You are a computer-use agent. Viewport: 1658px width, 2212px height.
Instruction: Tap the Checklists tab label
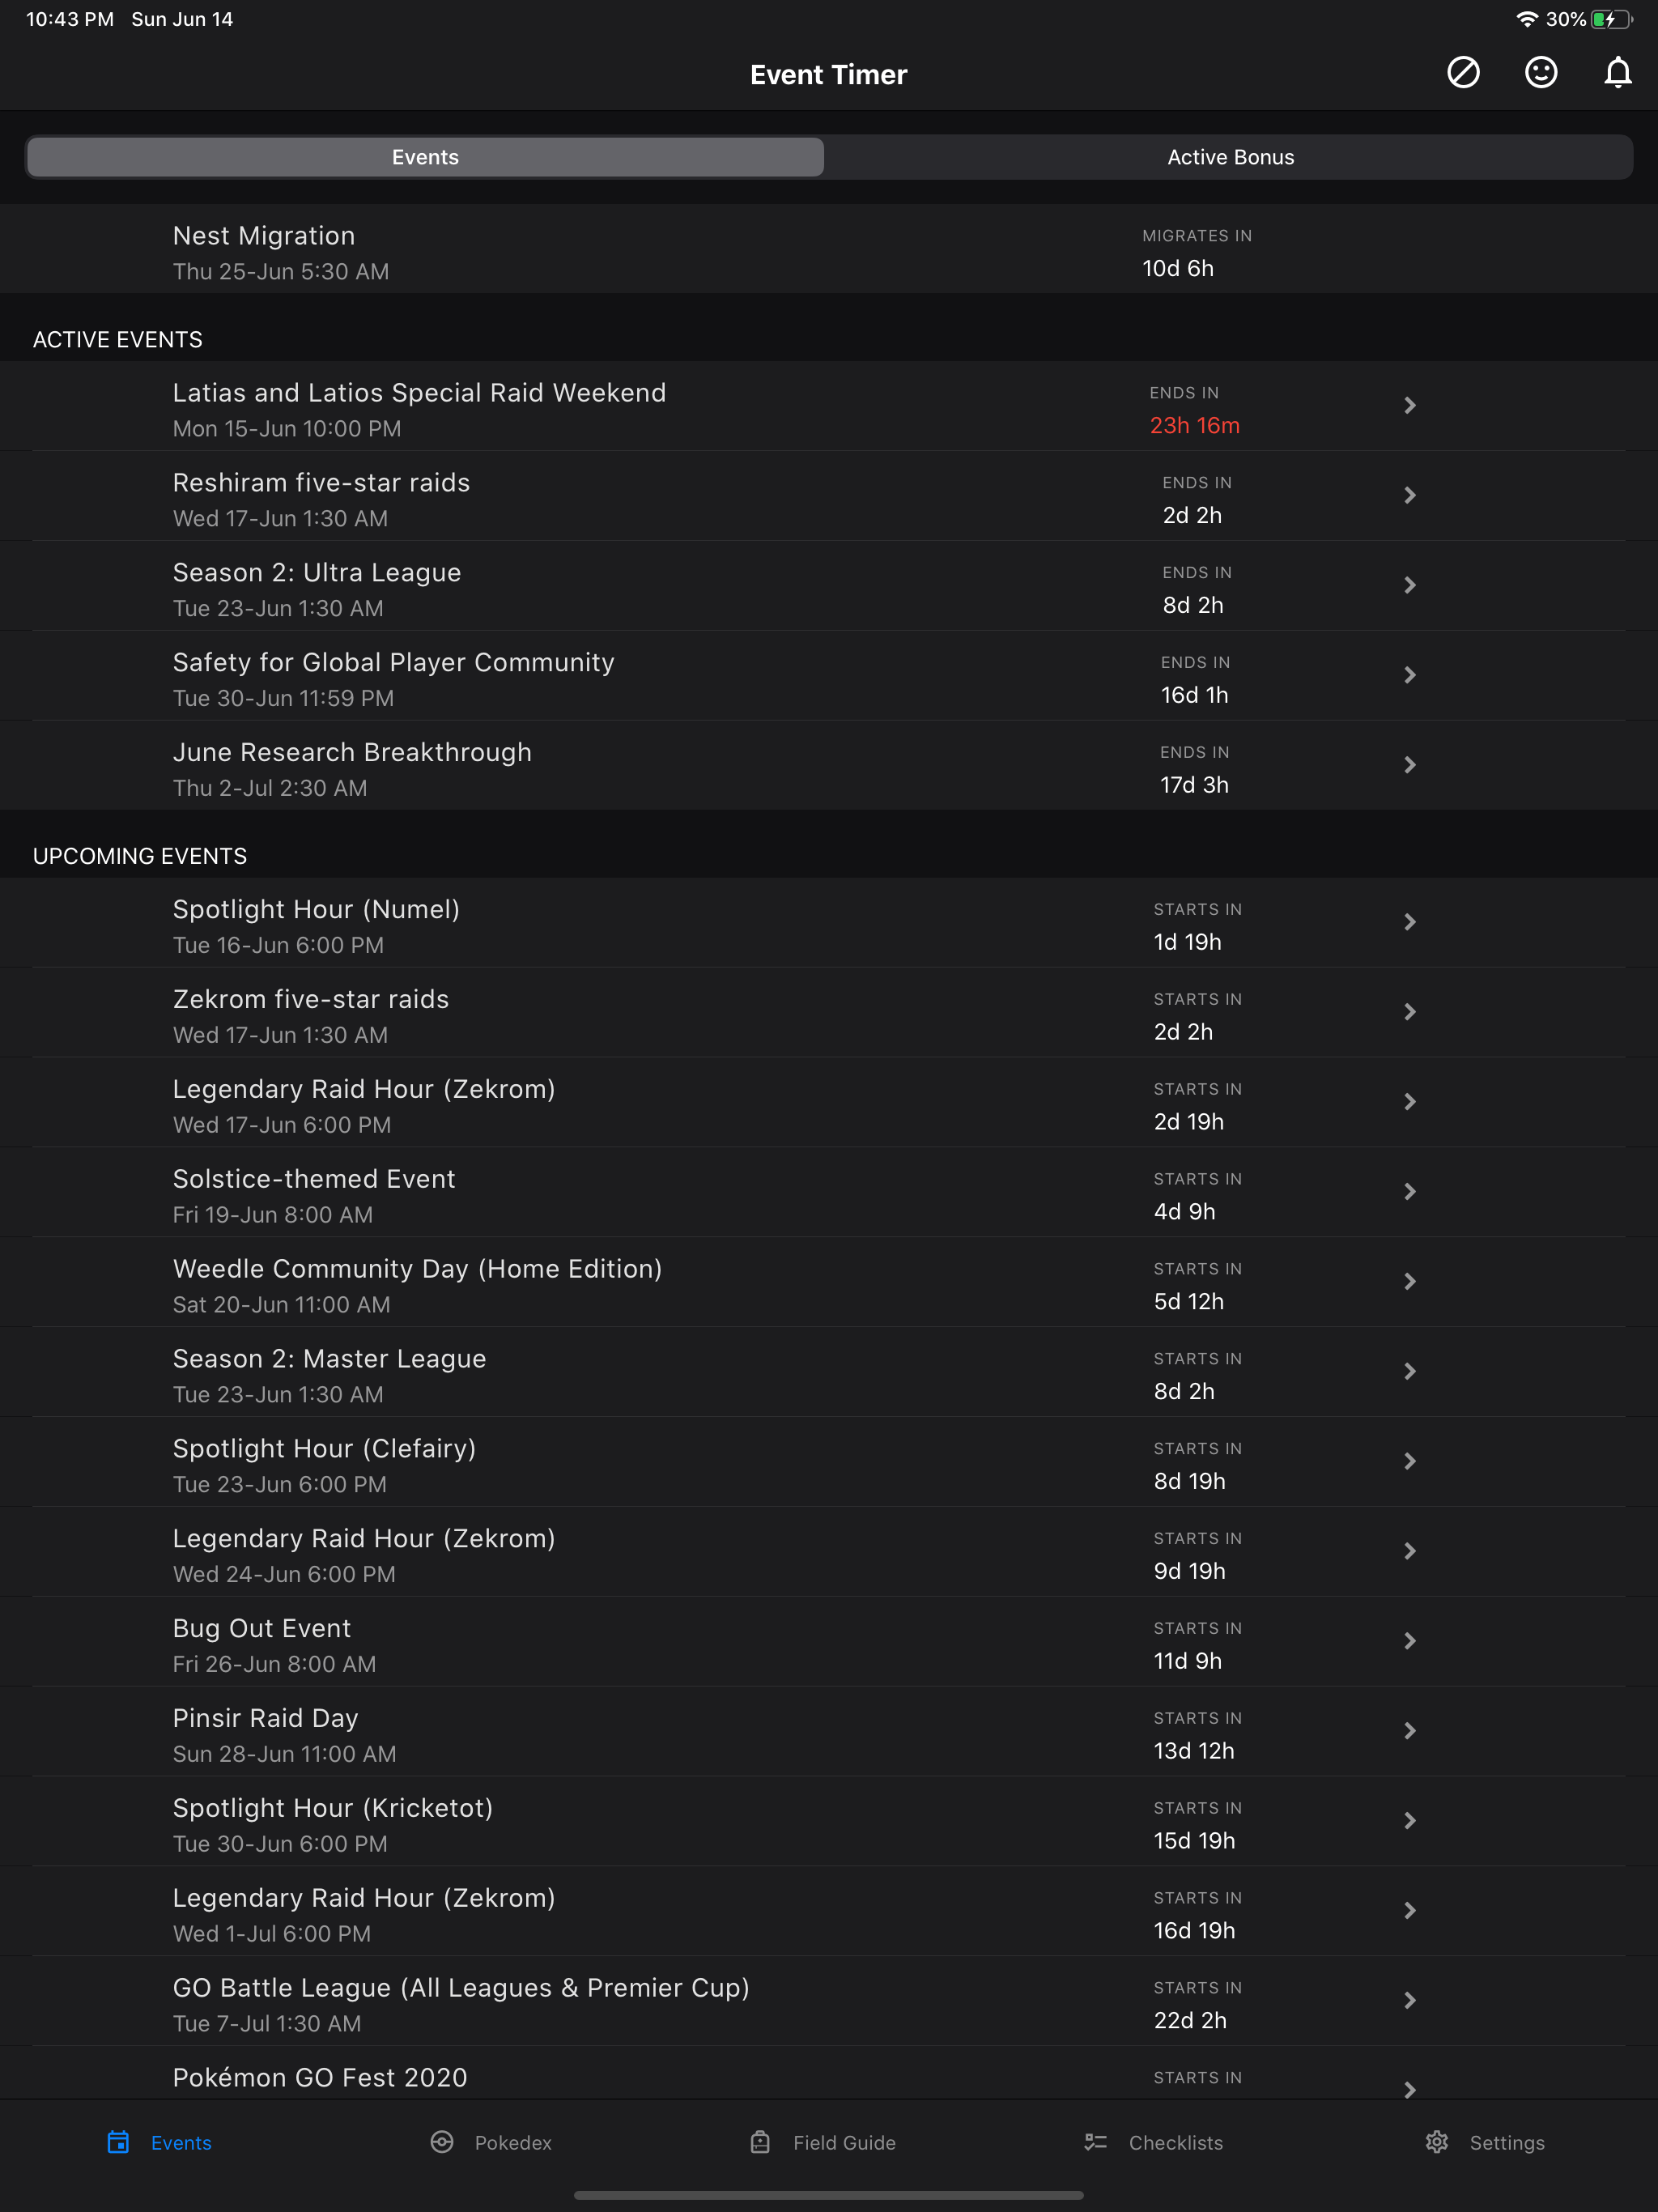pyautogui.click(x=1175, y=2143)
